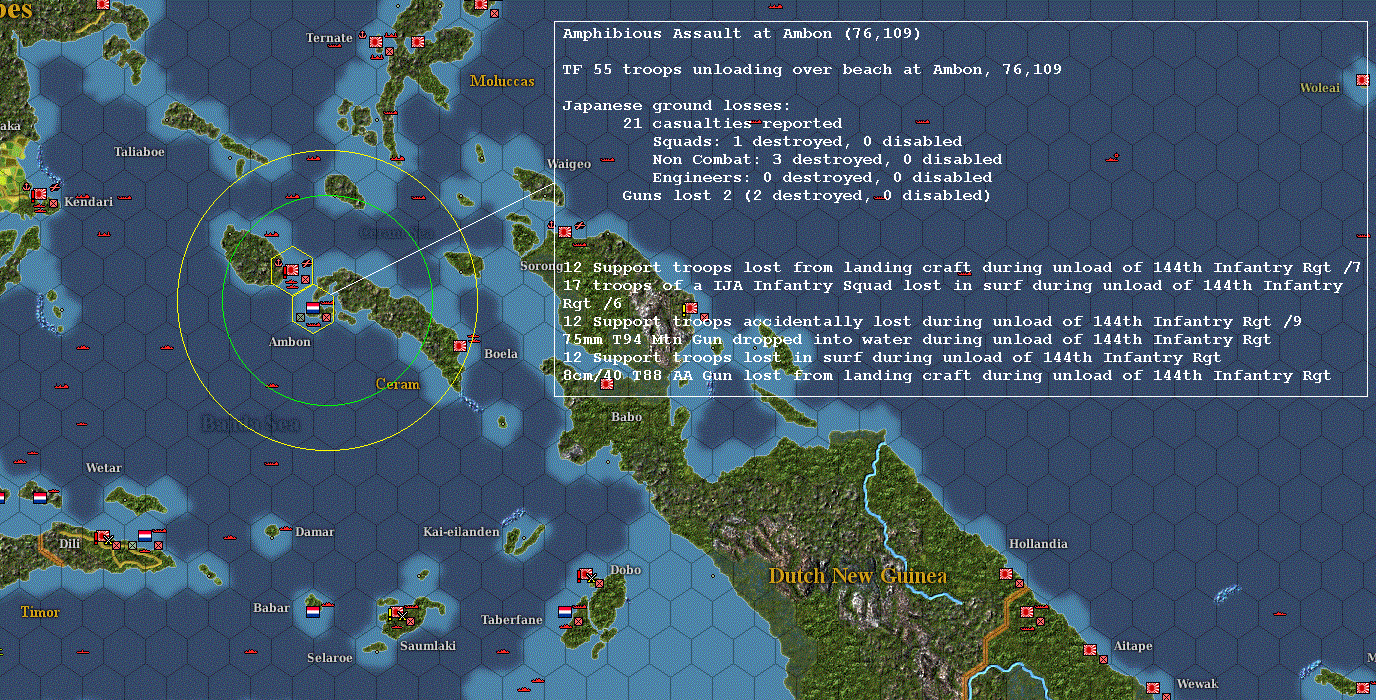Click 'TF 55 troops unloading over beach' line
This screenshot has height=700, width=1376.
coord(812,70)
